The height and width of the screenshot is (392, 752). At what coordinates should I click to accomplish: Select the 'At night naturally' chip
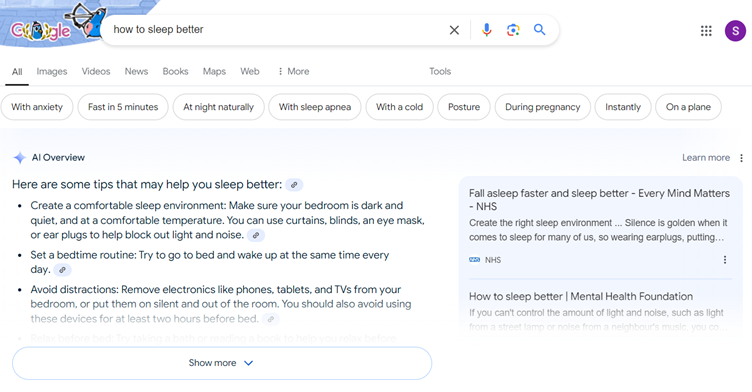pyautogui.click(x=218, y=107)
